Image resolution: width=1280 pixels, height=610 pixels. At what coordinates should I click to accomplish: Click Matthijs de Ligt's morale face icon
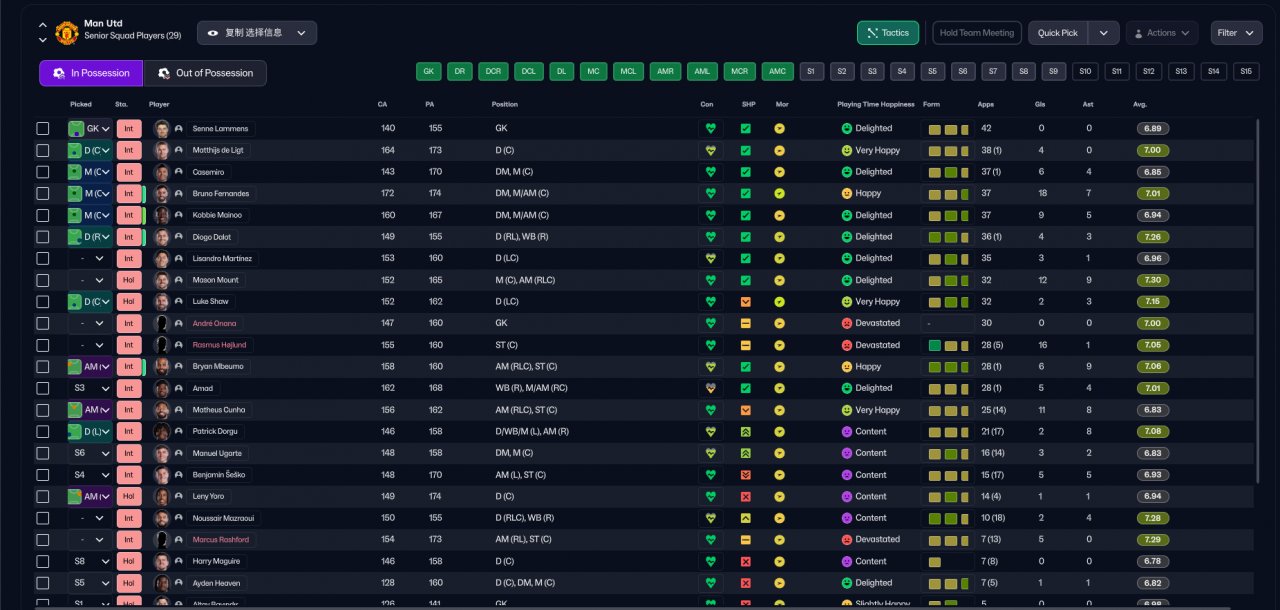pyautogui.click(x=780, y=150)
